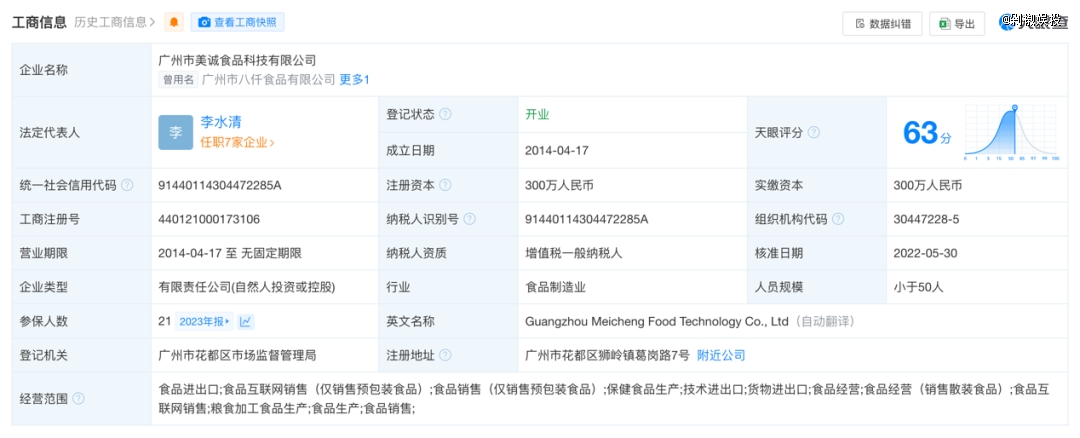The image size is (1080, 438).
Task: Click help icon beside 经营范围
Action: tap(79, 398)
